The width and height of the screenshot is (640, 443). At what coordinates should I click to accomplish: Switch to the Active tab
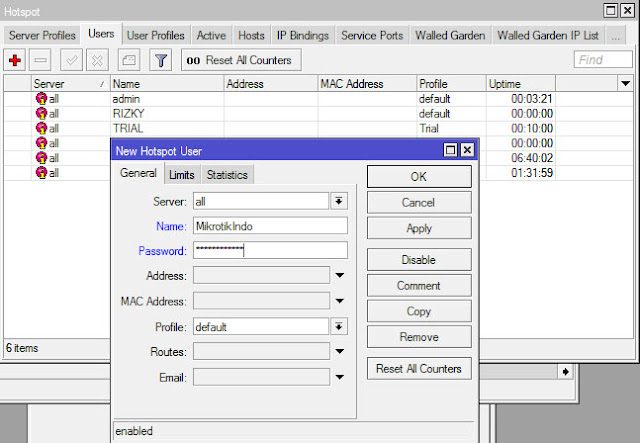tap(211, 36)
